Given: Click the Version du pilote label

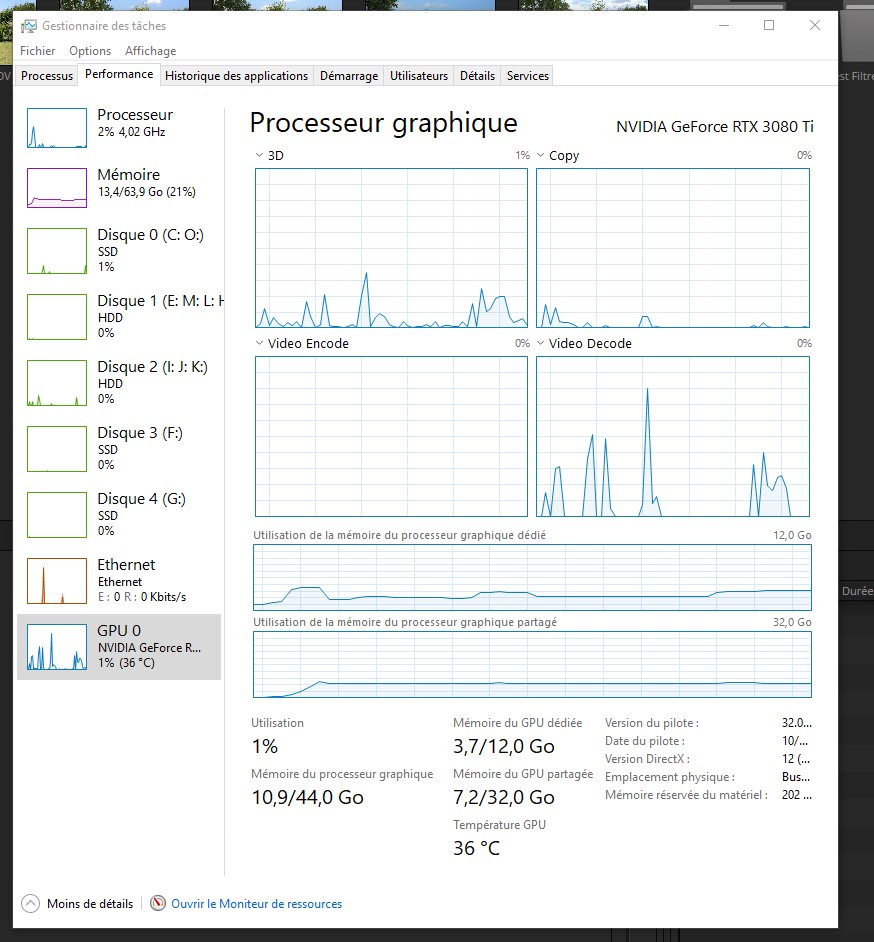Looking at the screenshot, I should [x=652, y=723].
